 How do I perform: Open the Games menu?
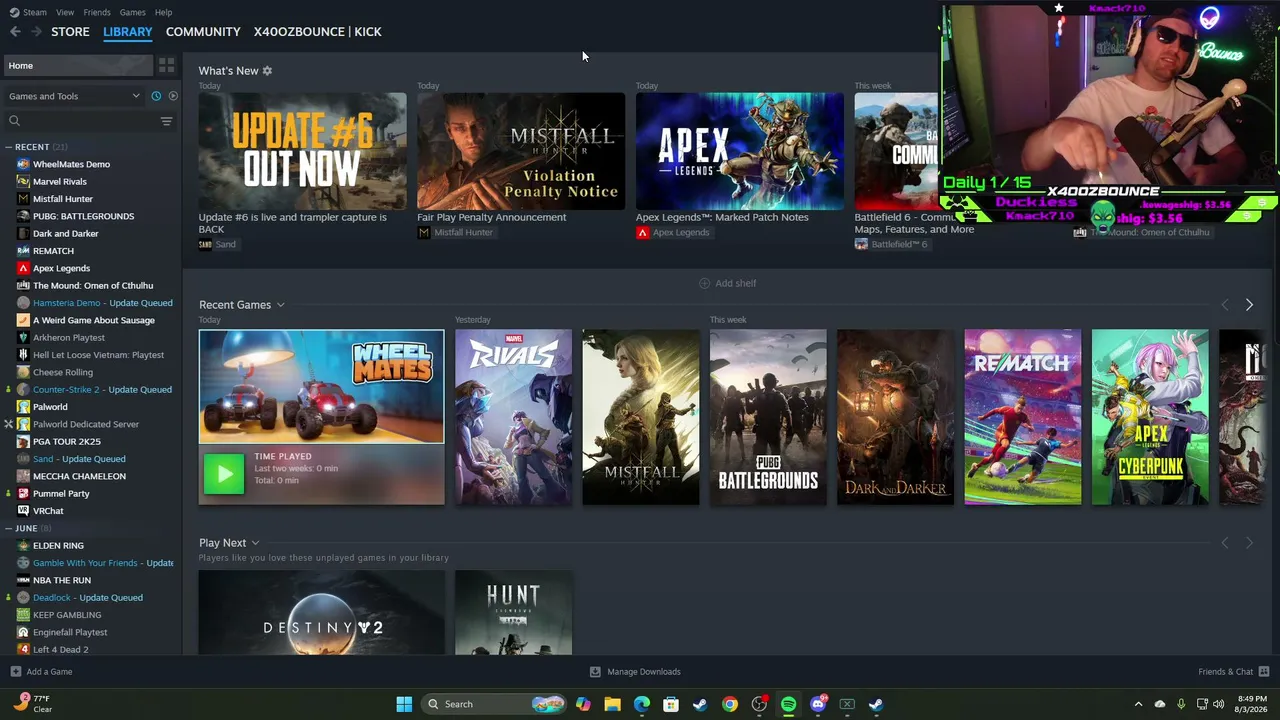132,12
